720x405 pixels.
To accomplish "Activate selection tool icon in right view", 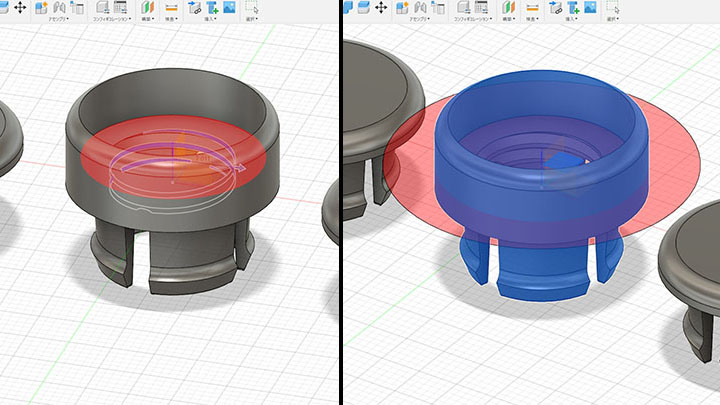I will click(612, 7).
